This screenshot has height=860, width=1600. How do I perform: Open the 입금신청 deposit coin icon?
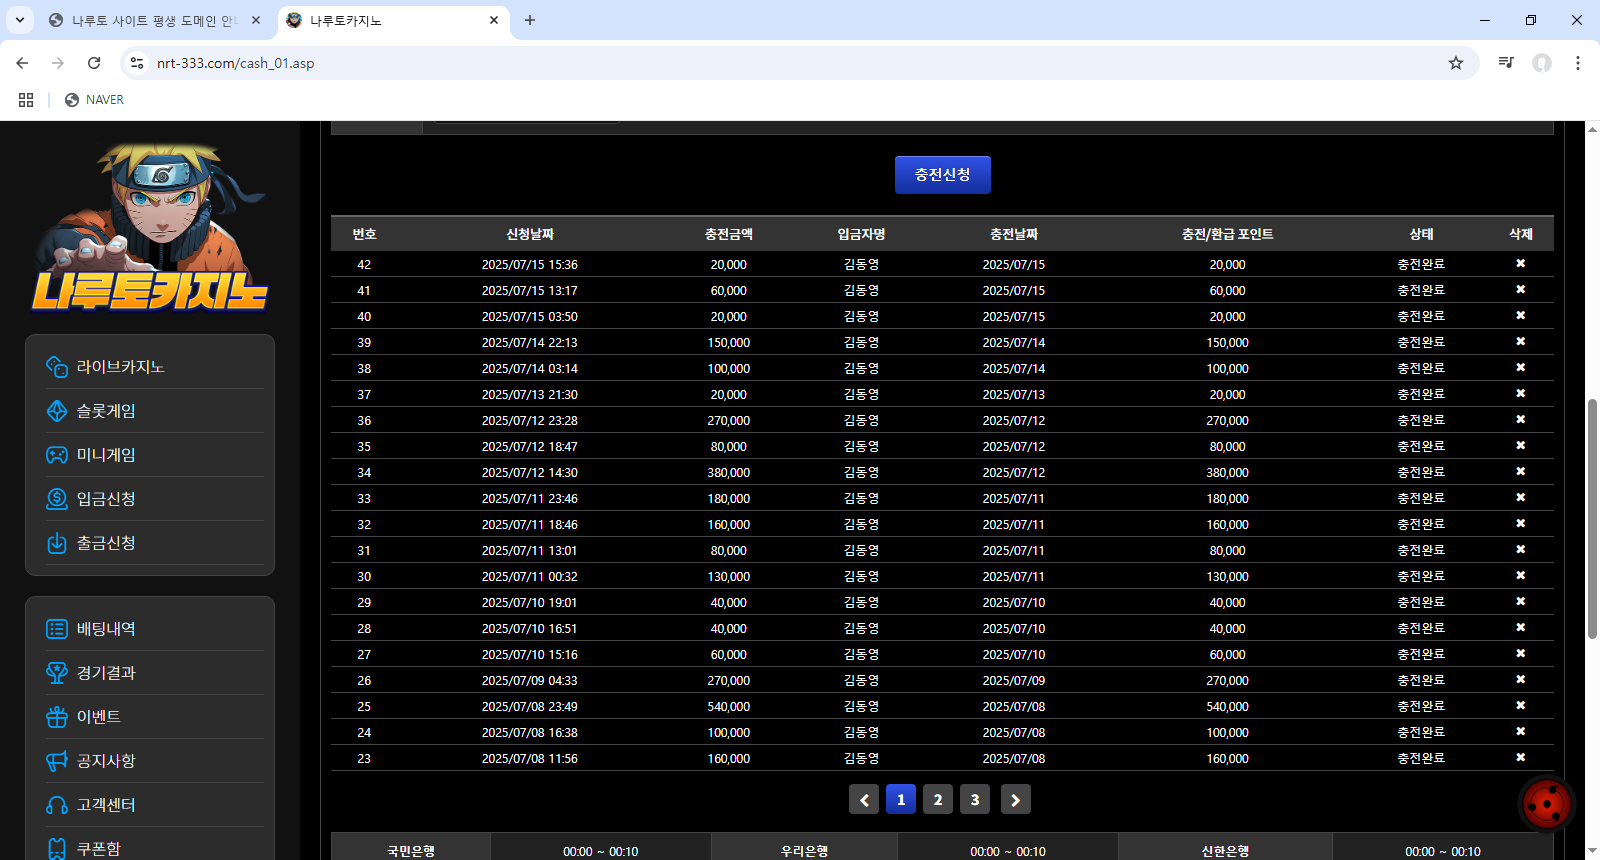tap(57, 499)
